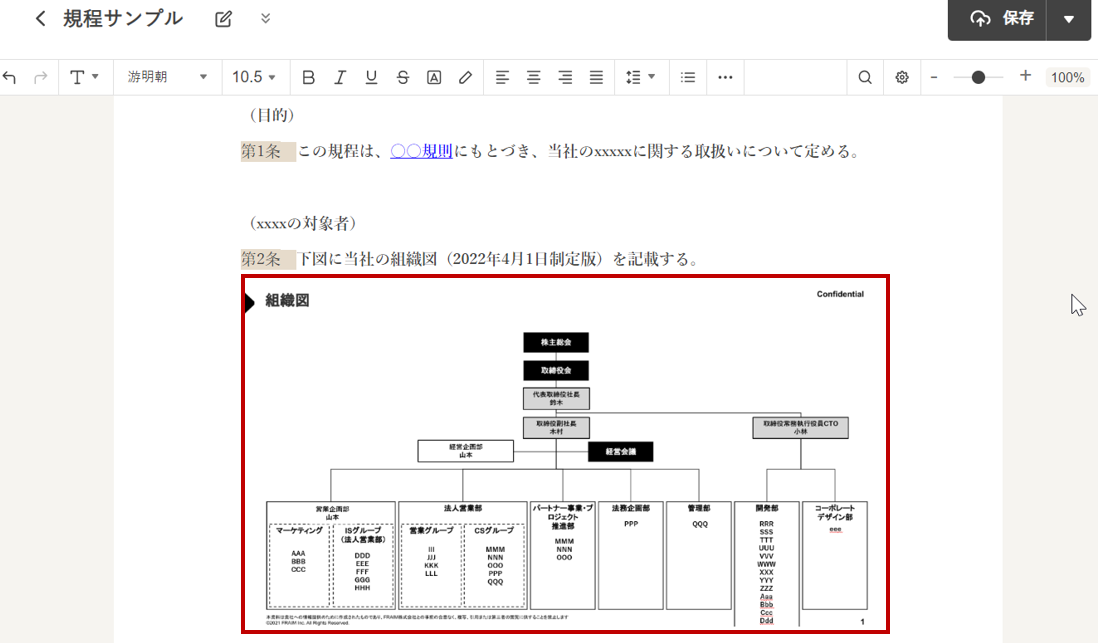Screen dimensions: 1101x643
Task: Toggle underline formatting
Action: click(371, 77)
